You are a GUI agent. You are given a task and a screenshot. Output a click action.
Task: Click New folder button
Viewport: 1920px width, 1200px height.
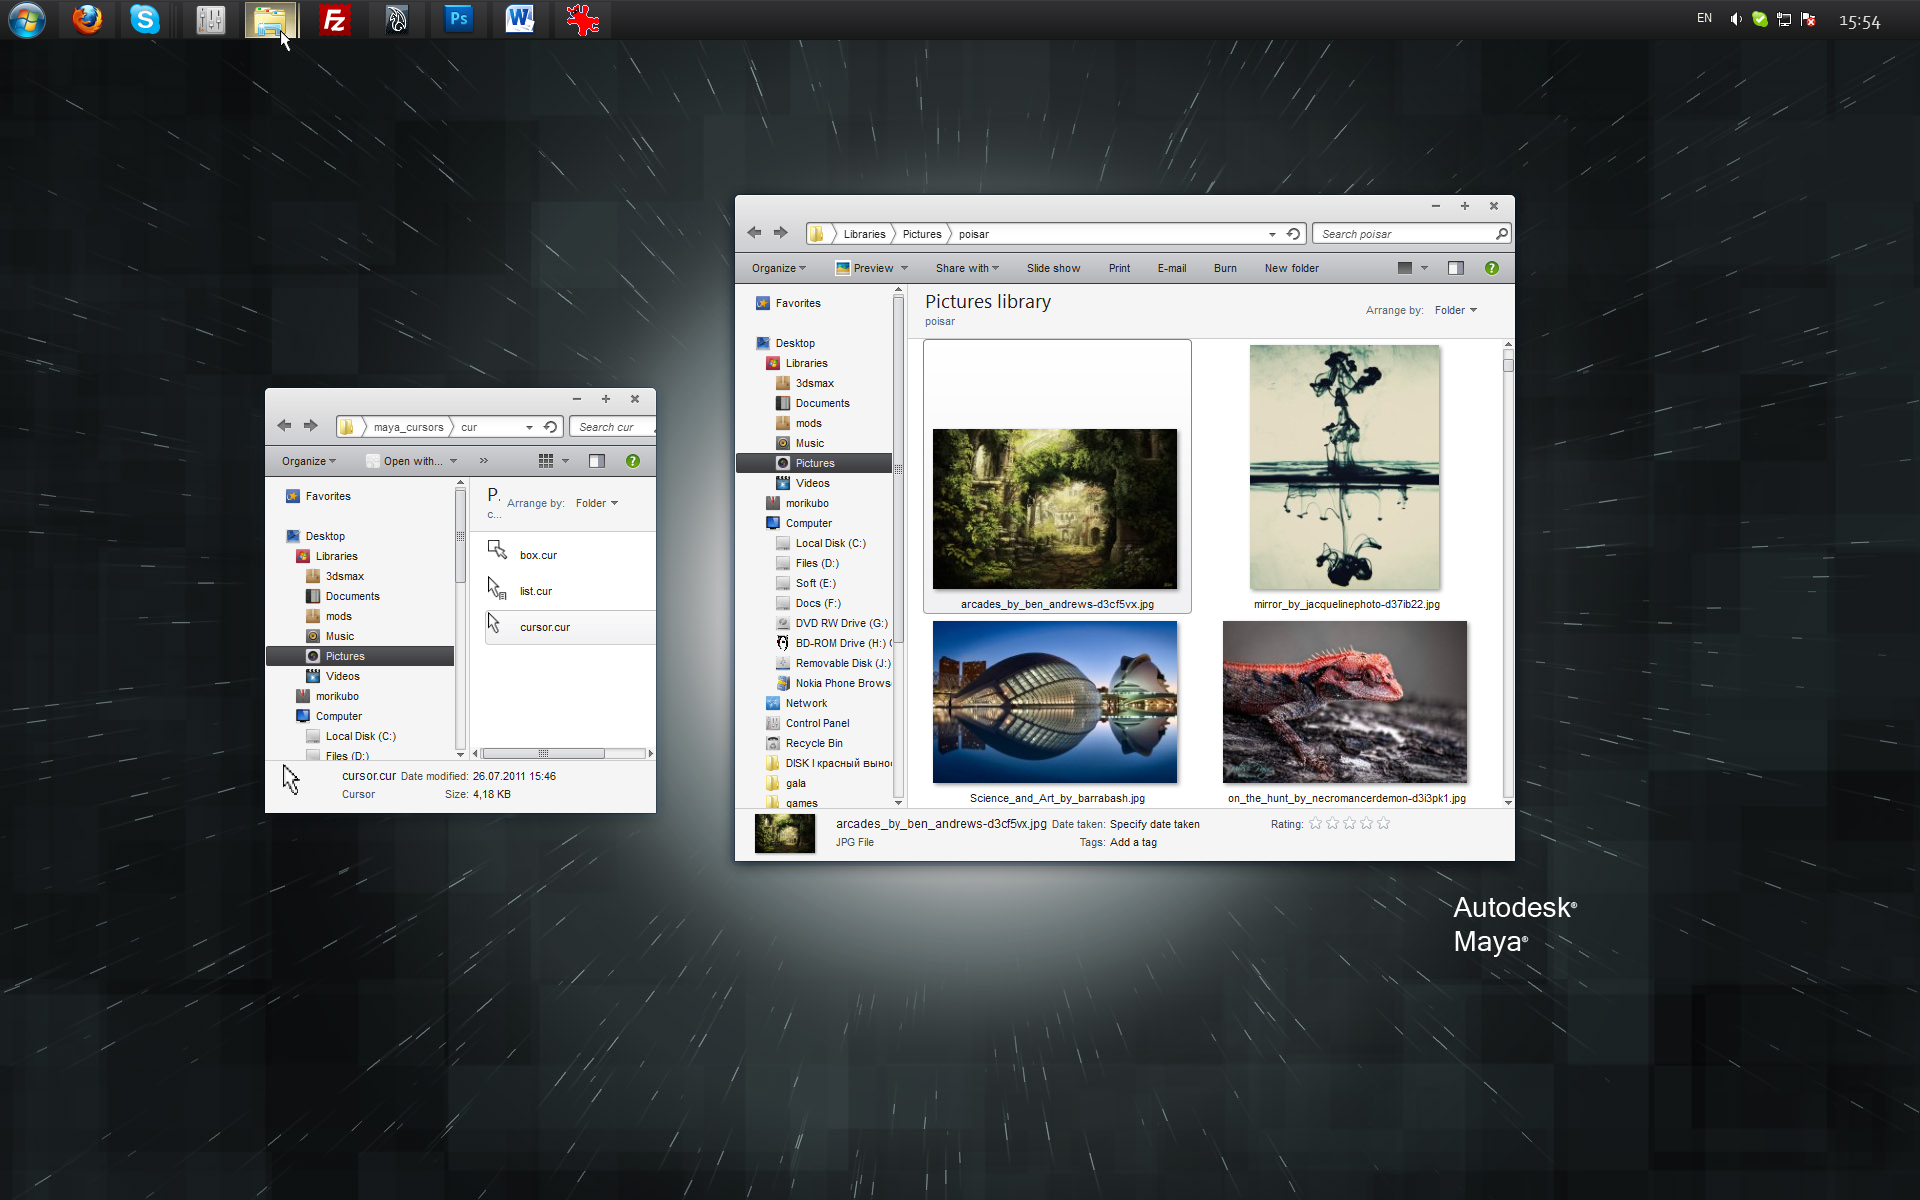pos(1291,268)
